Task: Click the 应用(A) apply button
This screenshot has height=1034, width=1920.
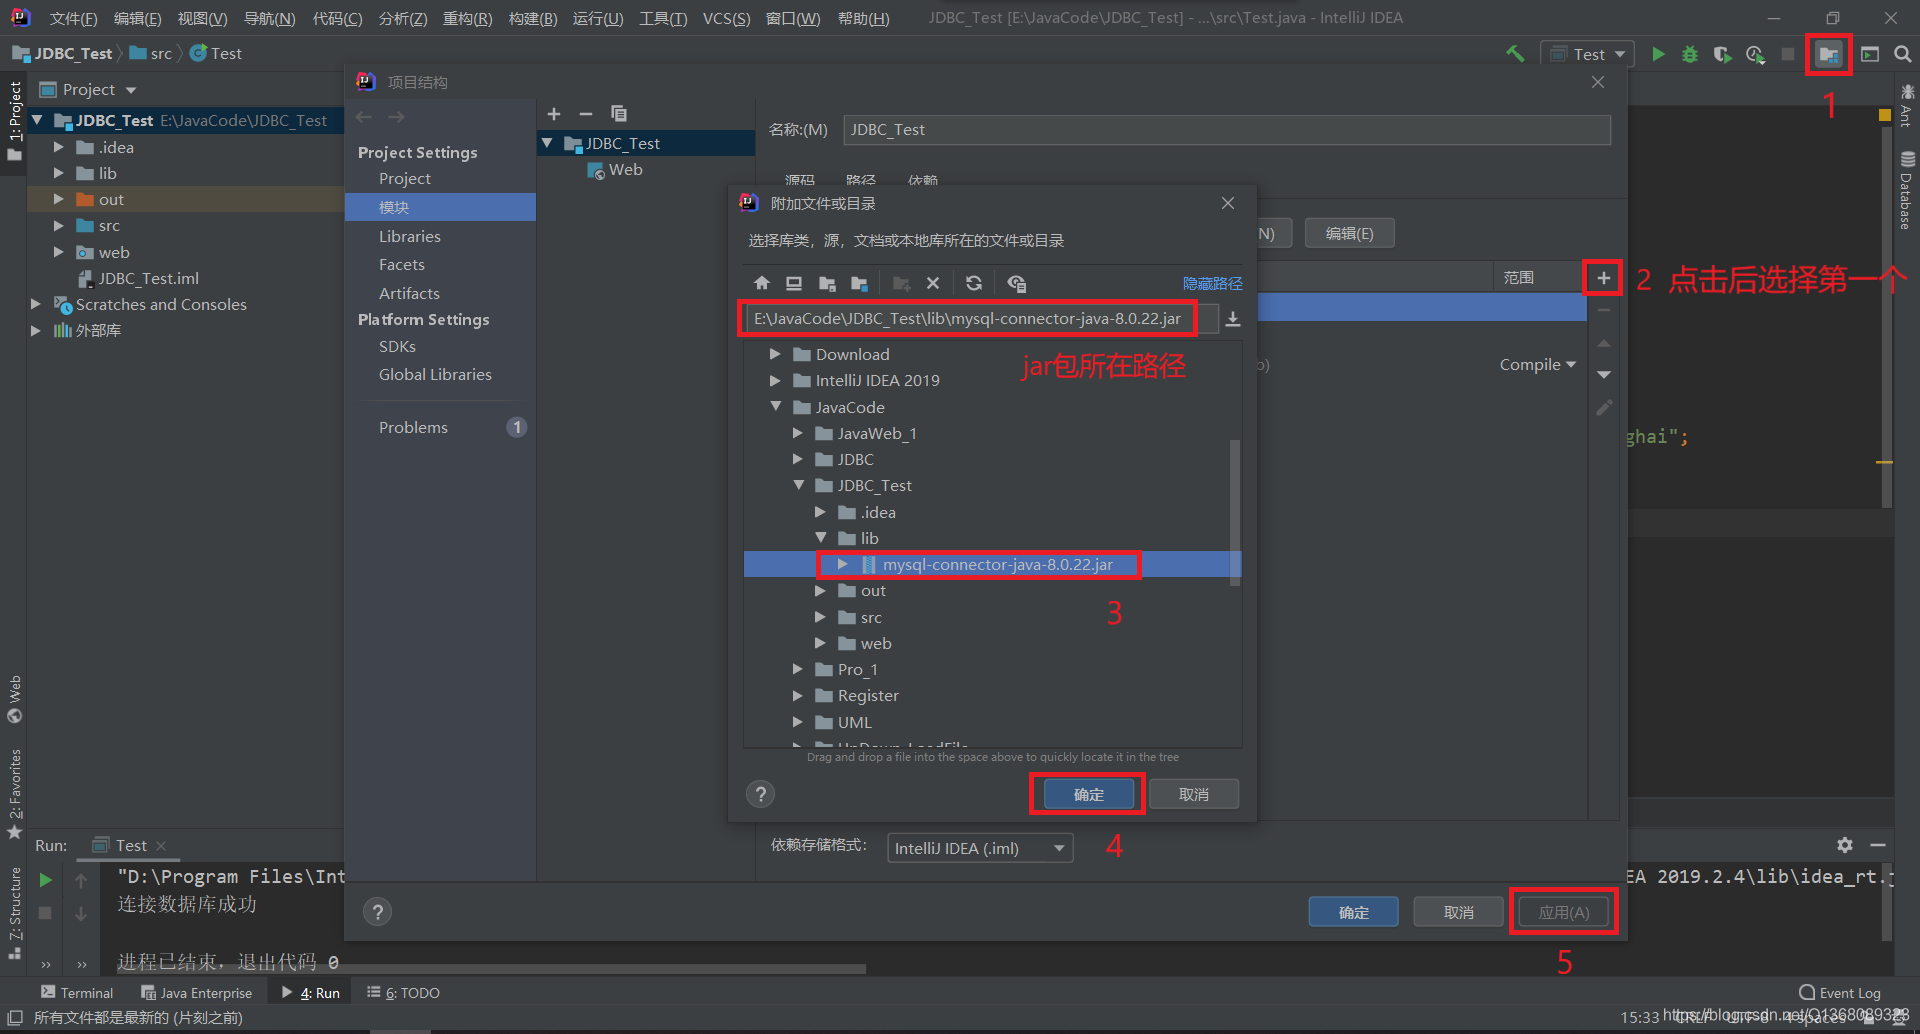Action: tap(1563, 912)
